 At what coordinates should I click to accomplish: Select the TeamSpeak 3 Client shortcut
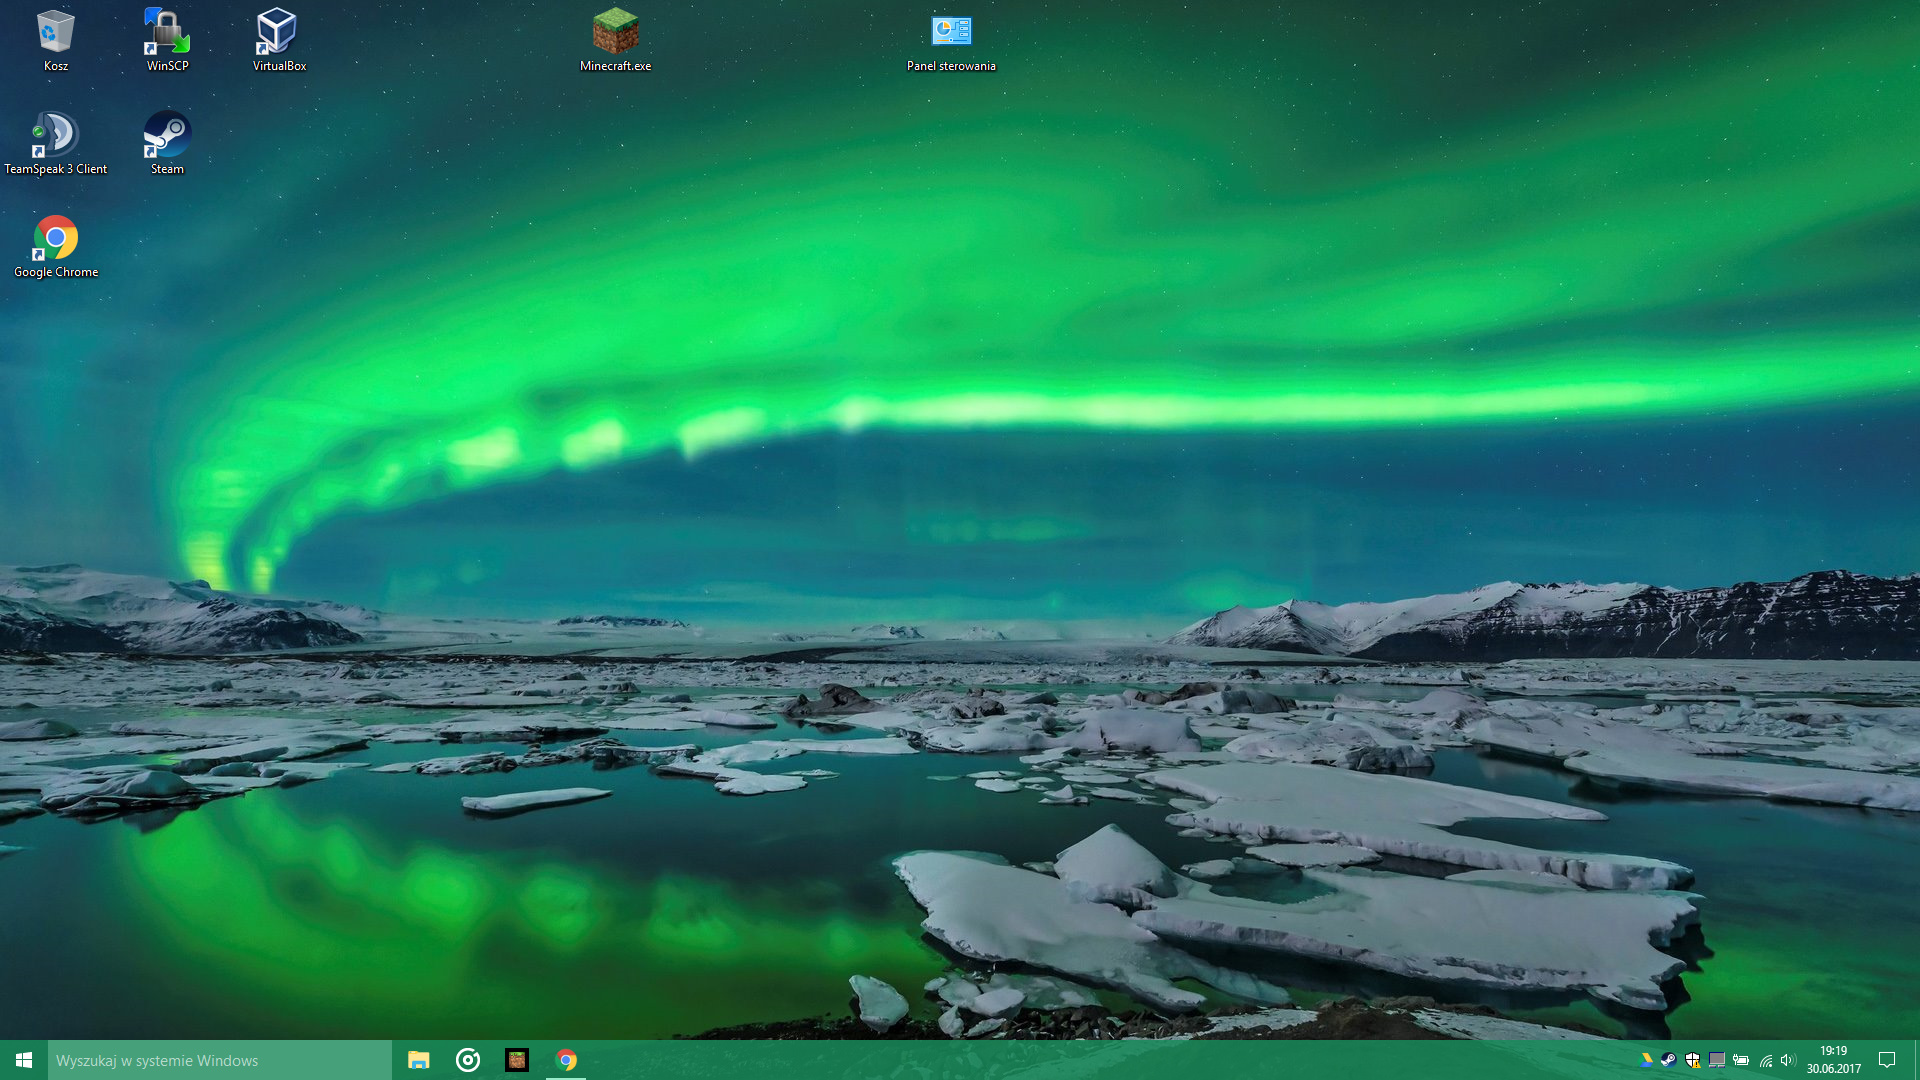tap(55, 138)
